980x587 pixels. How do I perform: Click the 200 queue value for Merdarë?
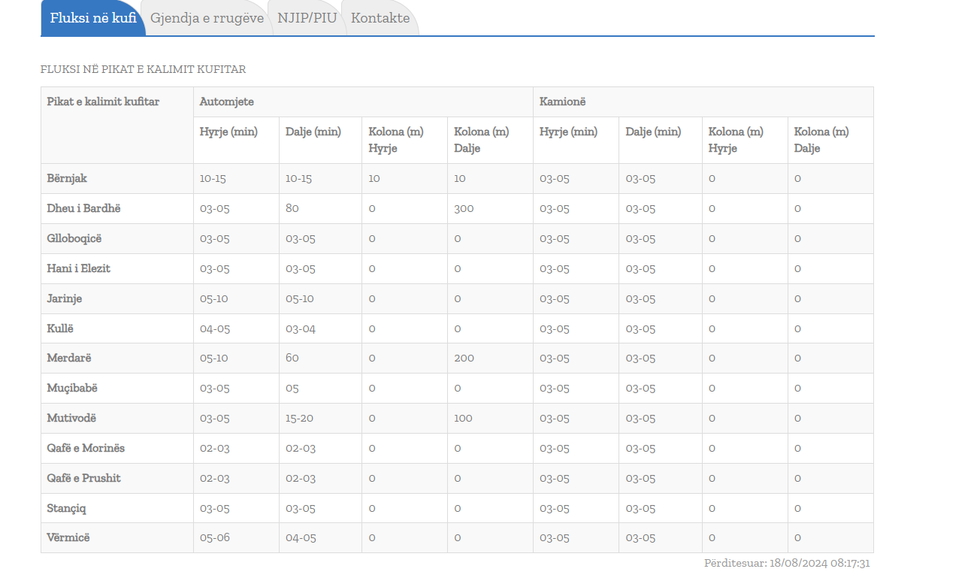pyautogui.click(x=463, y=358)
